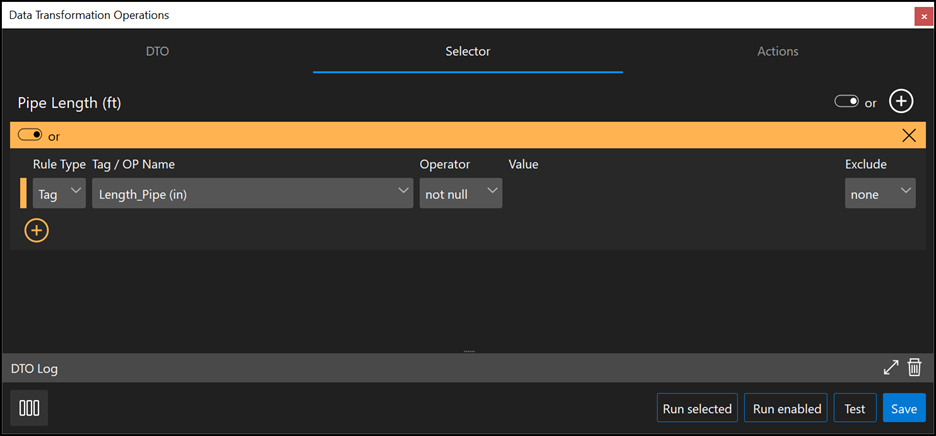Open the Length_Pipe (in) tag dropdown
936x436 pixels.
pyautogui.click(x=252, y=194)
